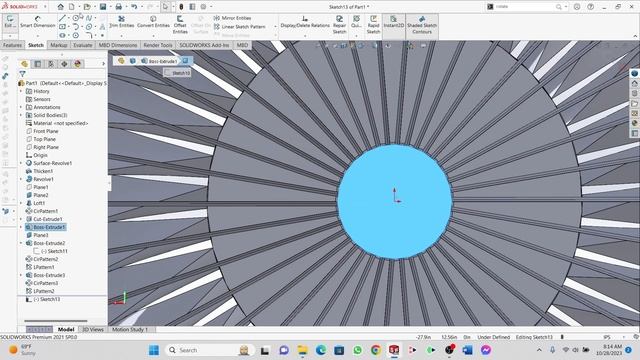Screen dimensions: 640x360
Task: Expand the History folder
Action: pyautogui.click(x=21, y=91)
